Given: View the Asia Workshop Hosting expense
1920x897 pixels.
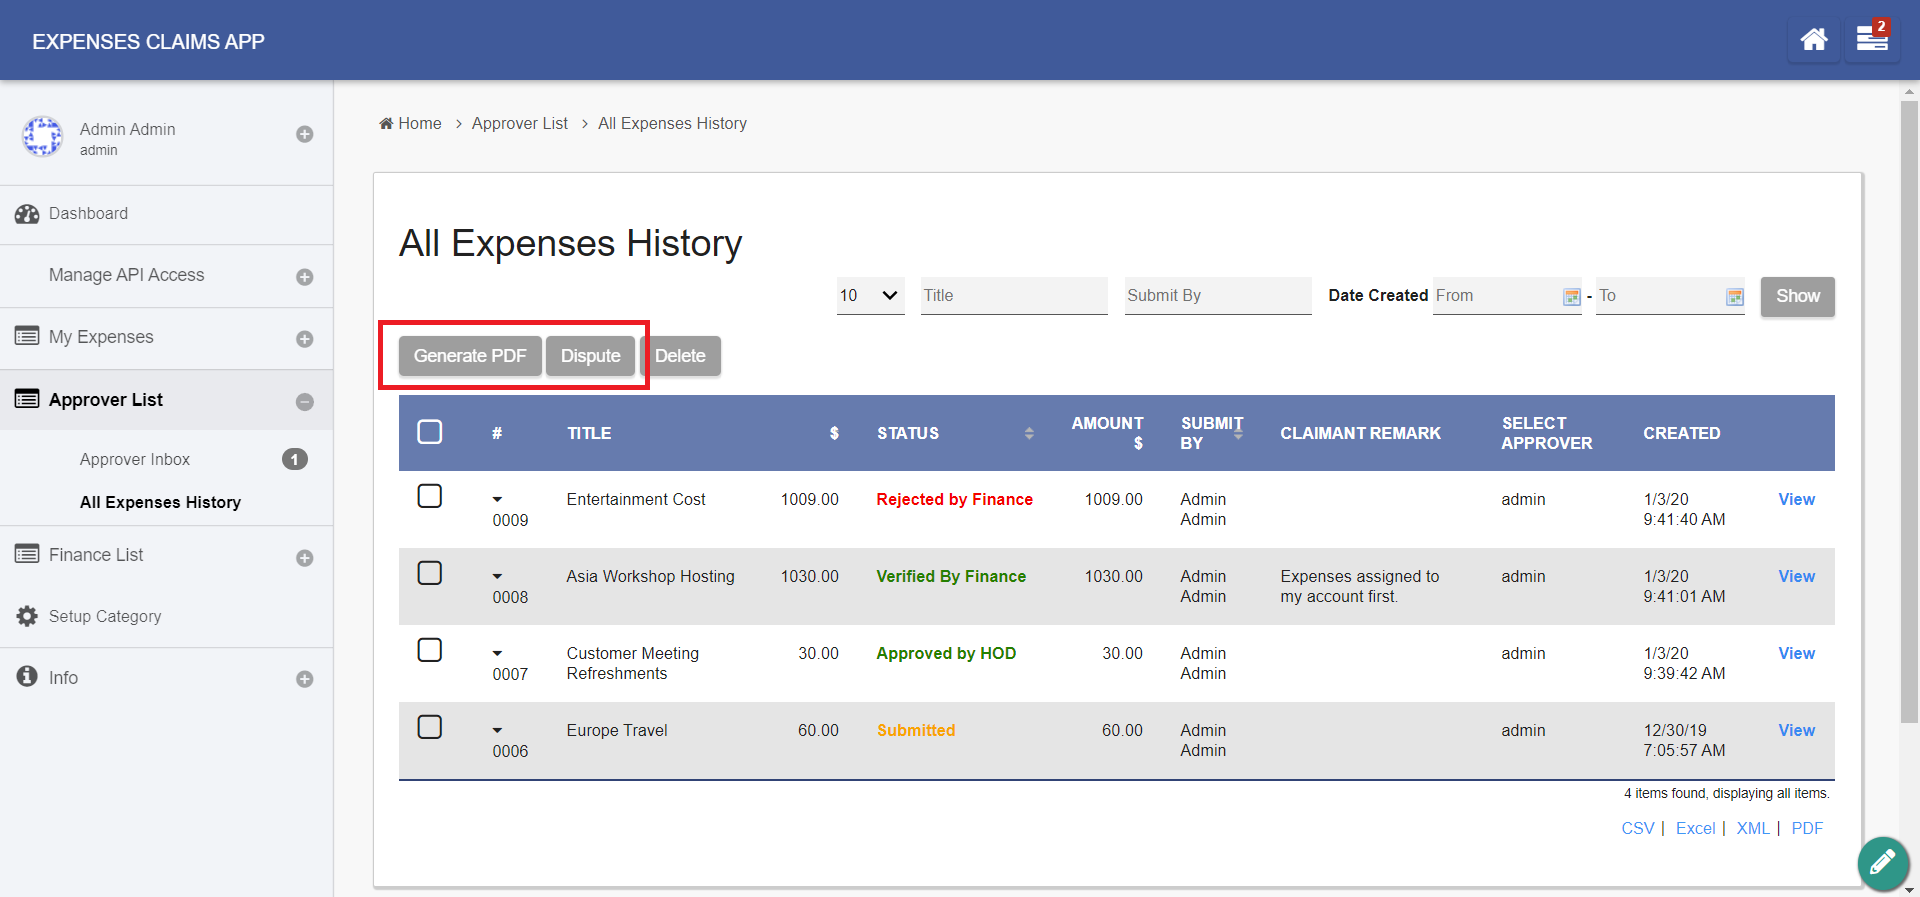Looking at the screenshot, I should [x=1796, y=577].
